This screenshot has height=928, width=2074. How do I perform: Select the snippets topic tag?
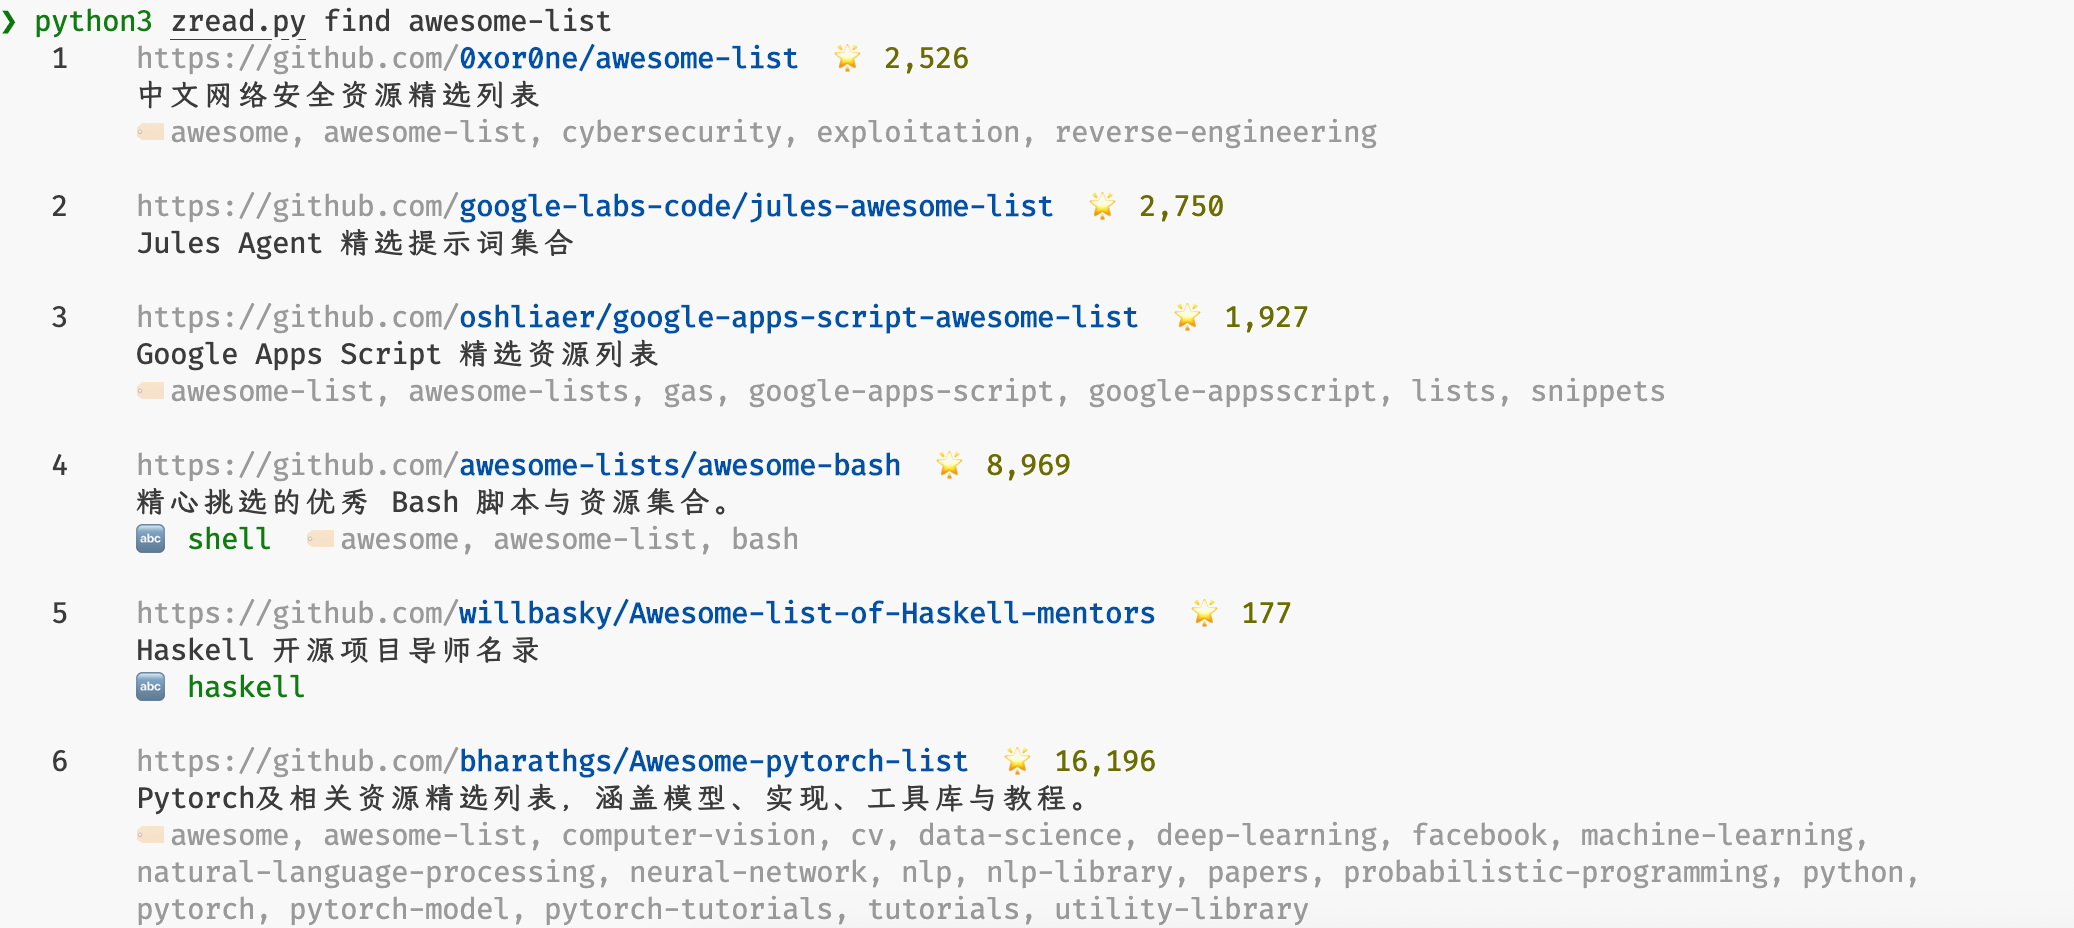coord(1596,390)
